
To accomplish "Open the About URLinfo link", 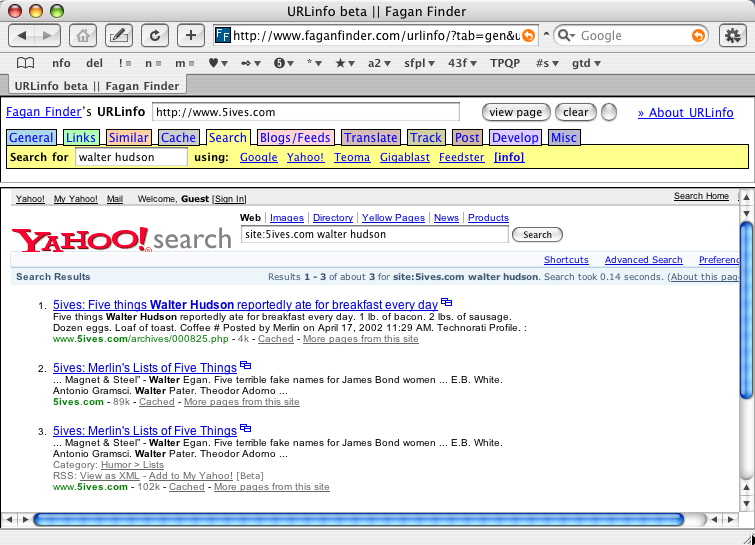I will click(x=686, y=113).
